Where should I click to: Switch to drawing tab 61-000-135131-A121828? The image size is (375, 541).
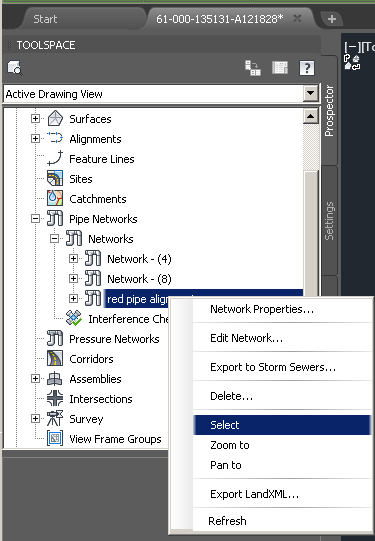point(219,19)
